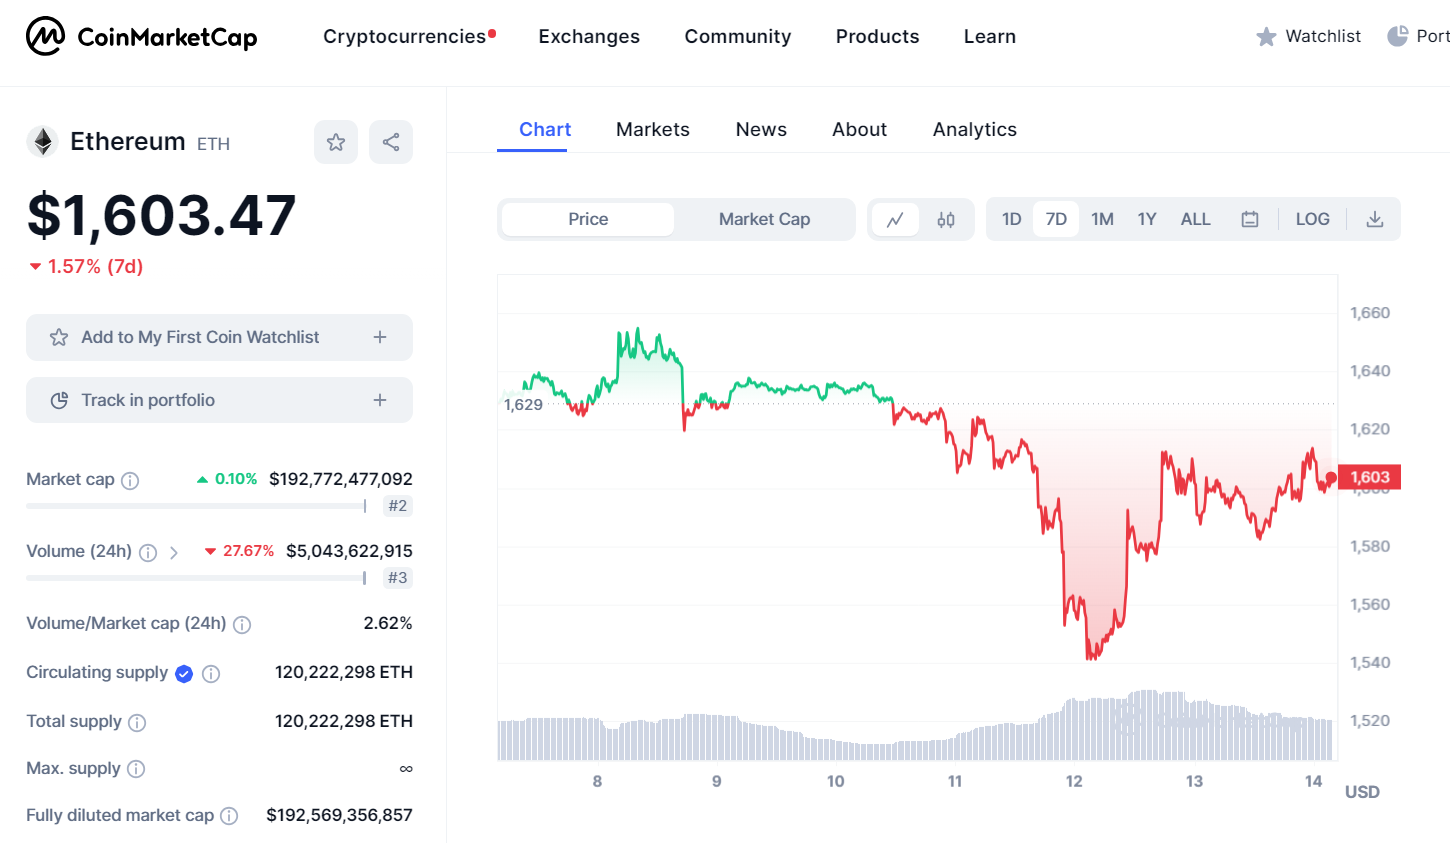Image resolution: width=1450 pixels, height=843 pixels.
Task: Switch chart to Market Cap view
Action: click(764, 219)
